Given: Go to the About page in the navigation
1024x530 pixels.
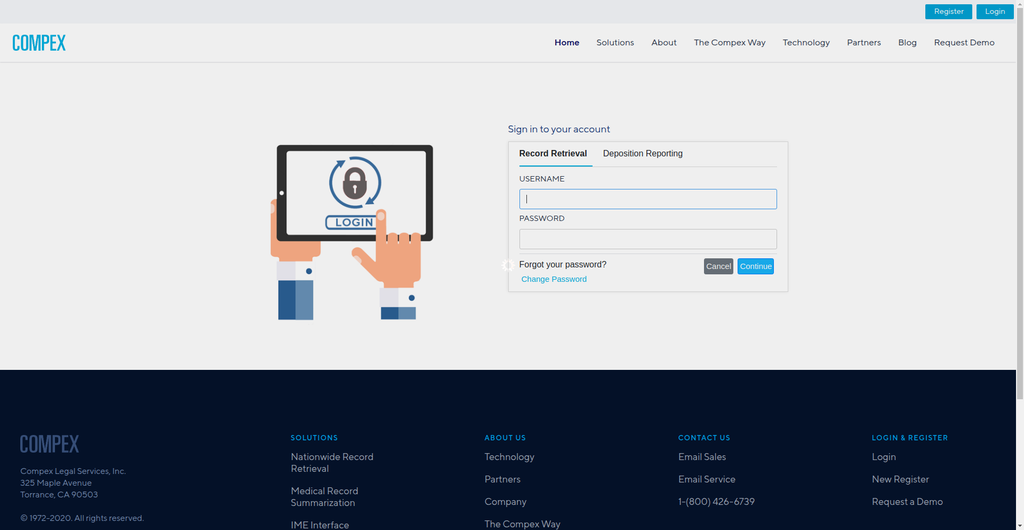Looking at the screenshot, I should (664, 42).
